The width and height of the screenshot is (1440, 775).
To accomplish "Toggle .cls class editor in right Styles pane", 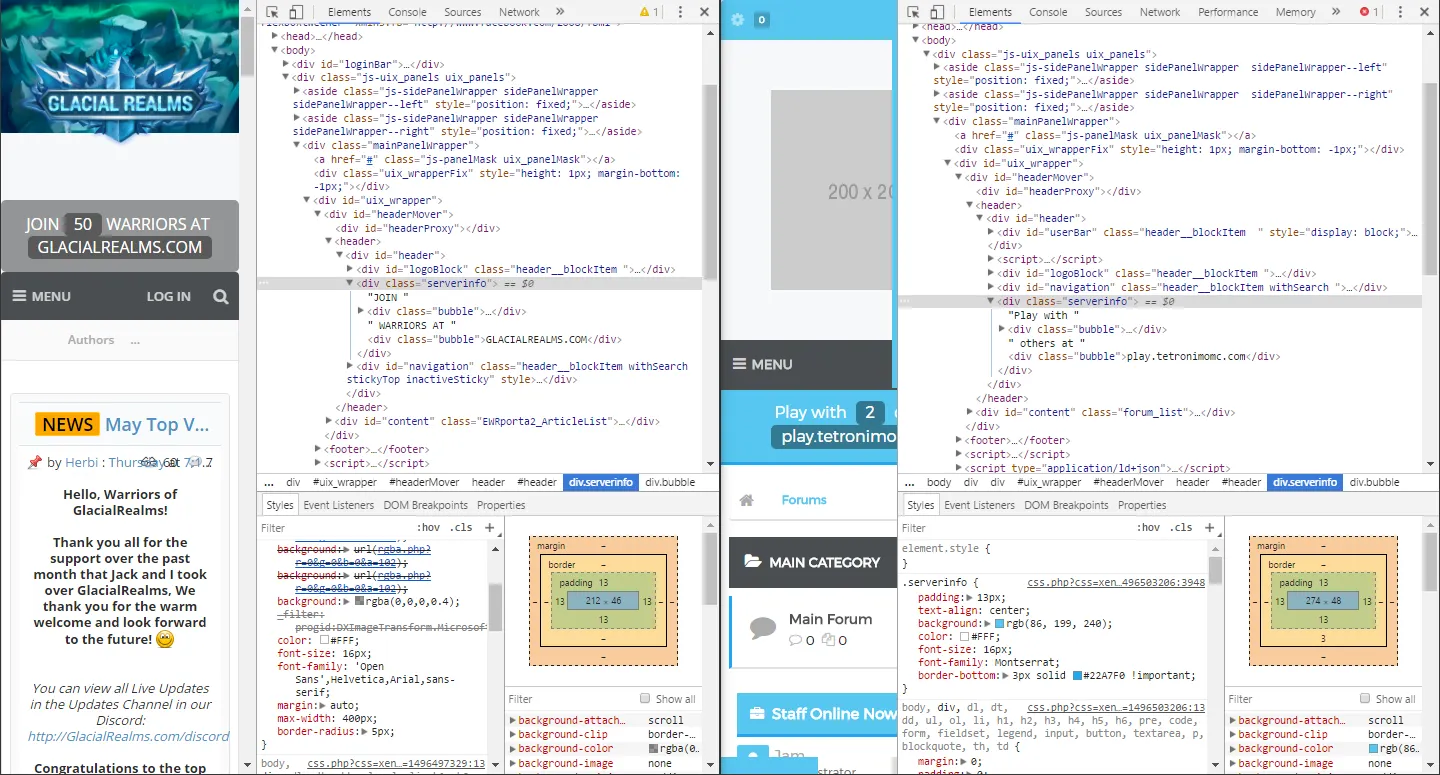I will [x=1181, y=527].
